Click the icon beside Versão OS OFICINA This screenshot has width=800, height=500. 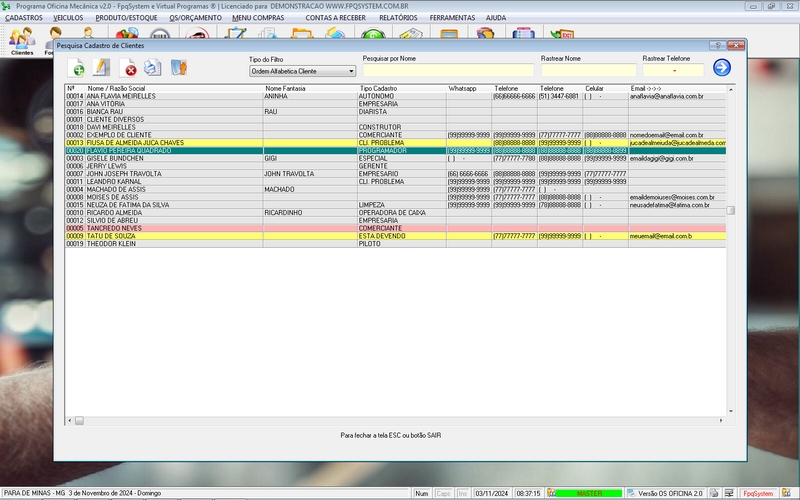[632, 493]
